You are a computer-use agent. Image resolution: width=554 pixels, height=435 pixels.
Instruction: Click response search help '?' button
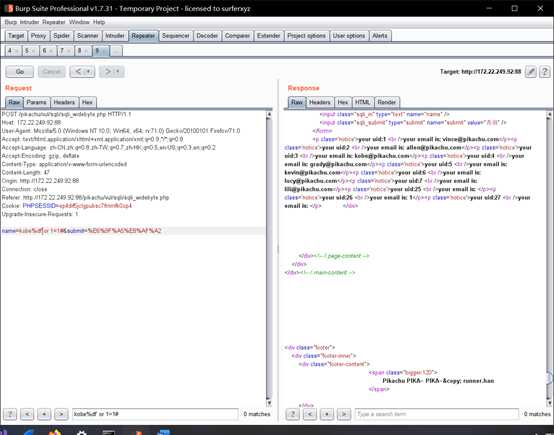293,414
